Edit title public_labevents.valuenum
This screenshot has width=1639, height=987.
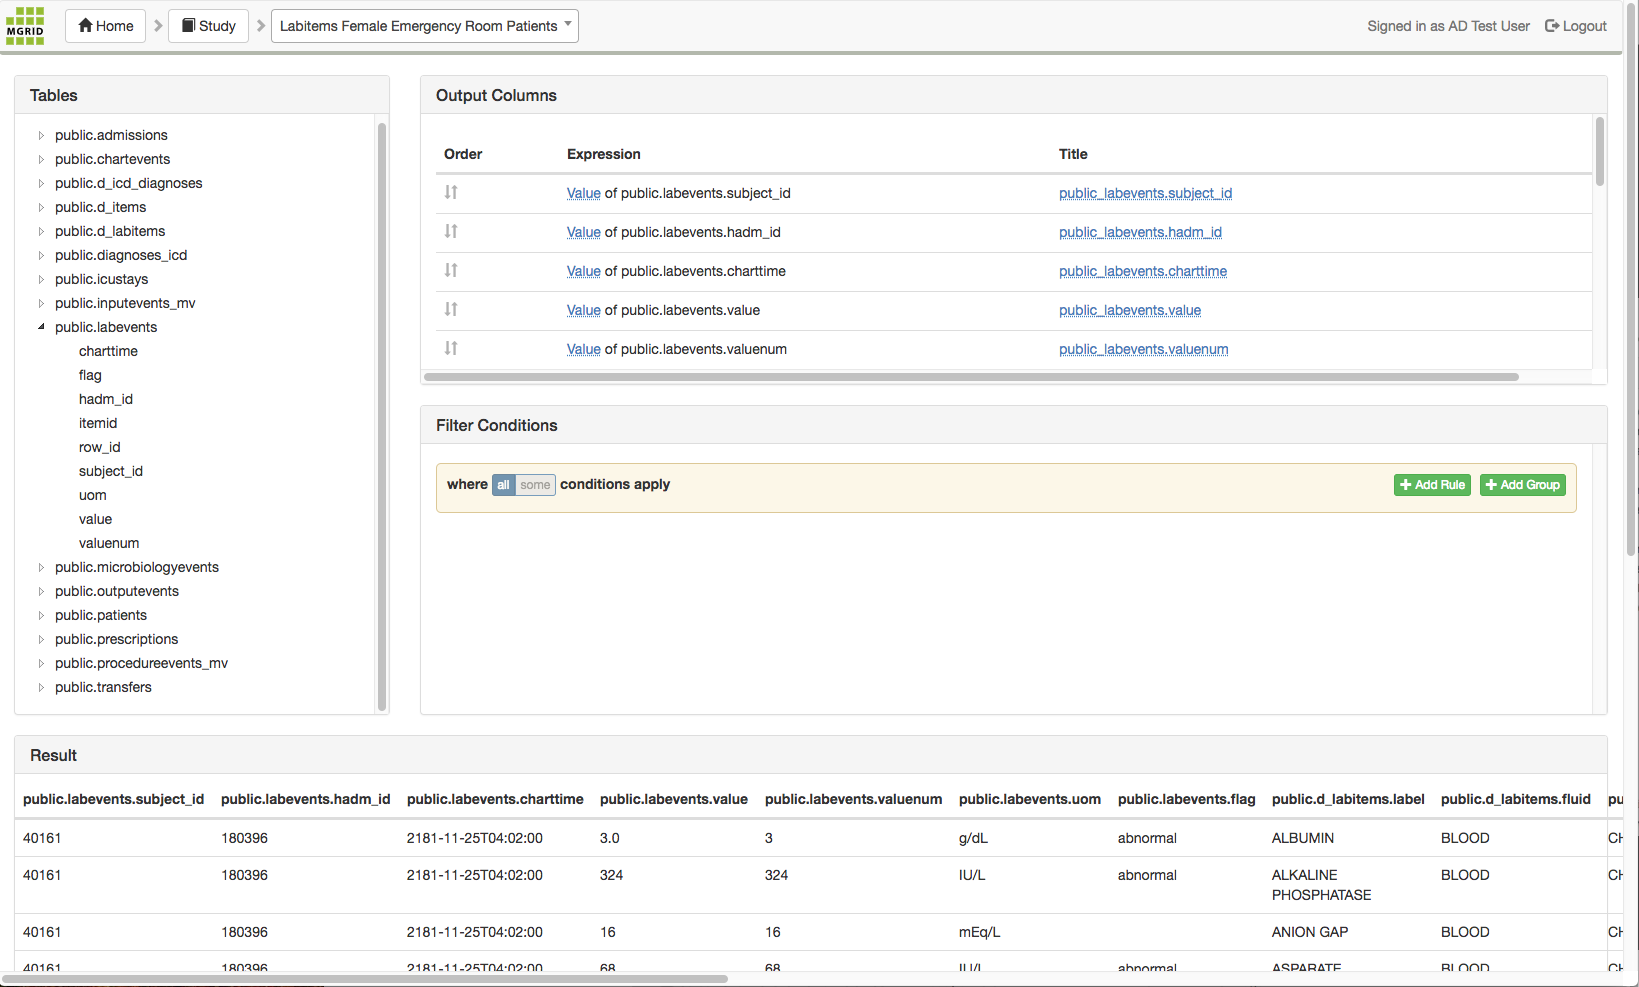tap(1144, 349)
